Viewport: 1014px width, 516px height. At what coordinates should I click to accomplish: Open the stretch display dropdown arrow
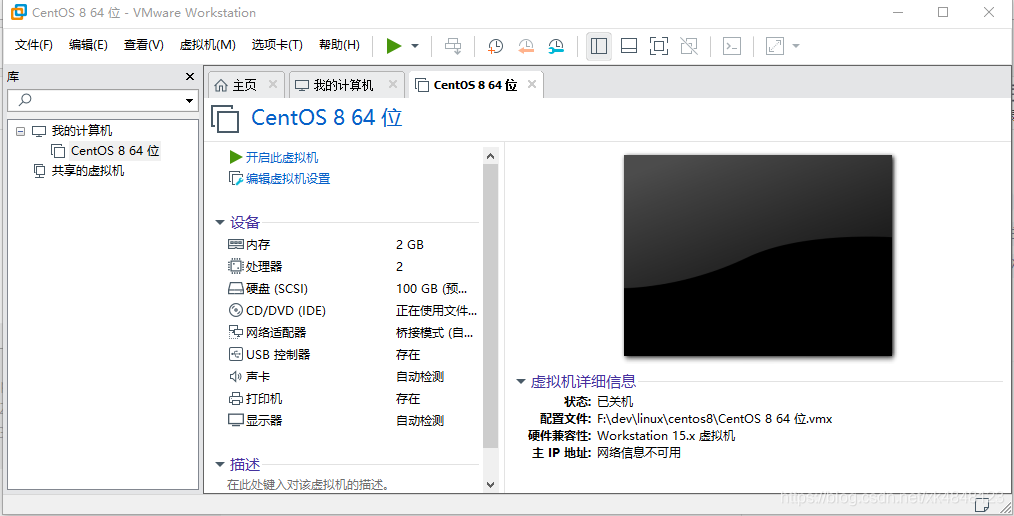tap(796, 46)
